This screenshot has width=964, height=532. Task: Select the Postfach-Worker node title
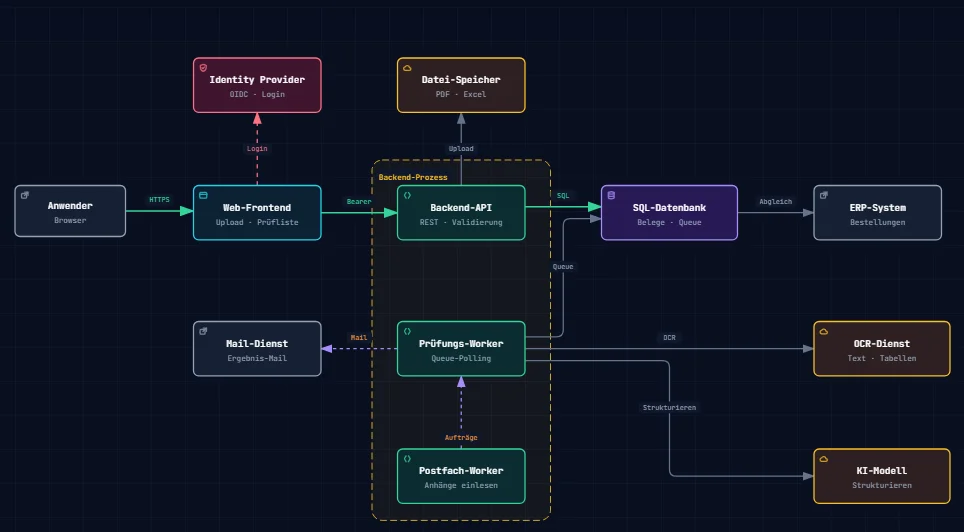click(x=461, y=471)
